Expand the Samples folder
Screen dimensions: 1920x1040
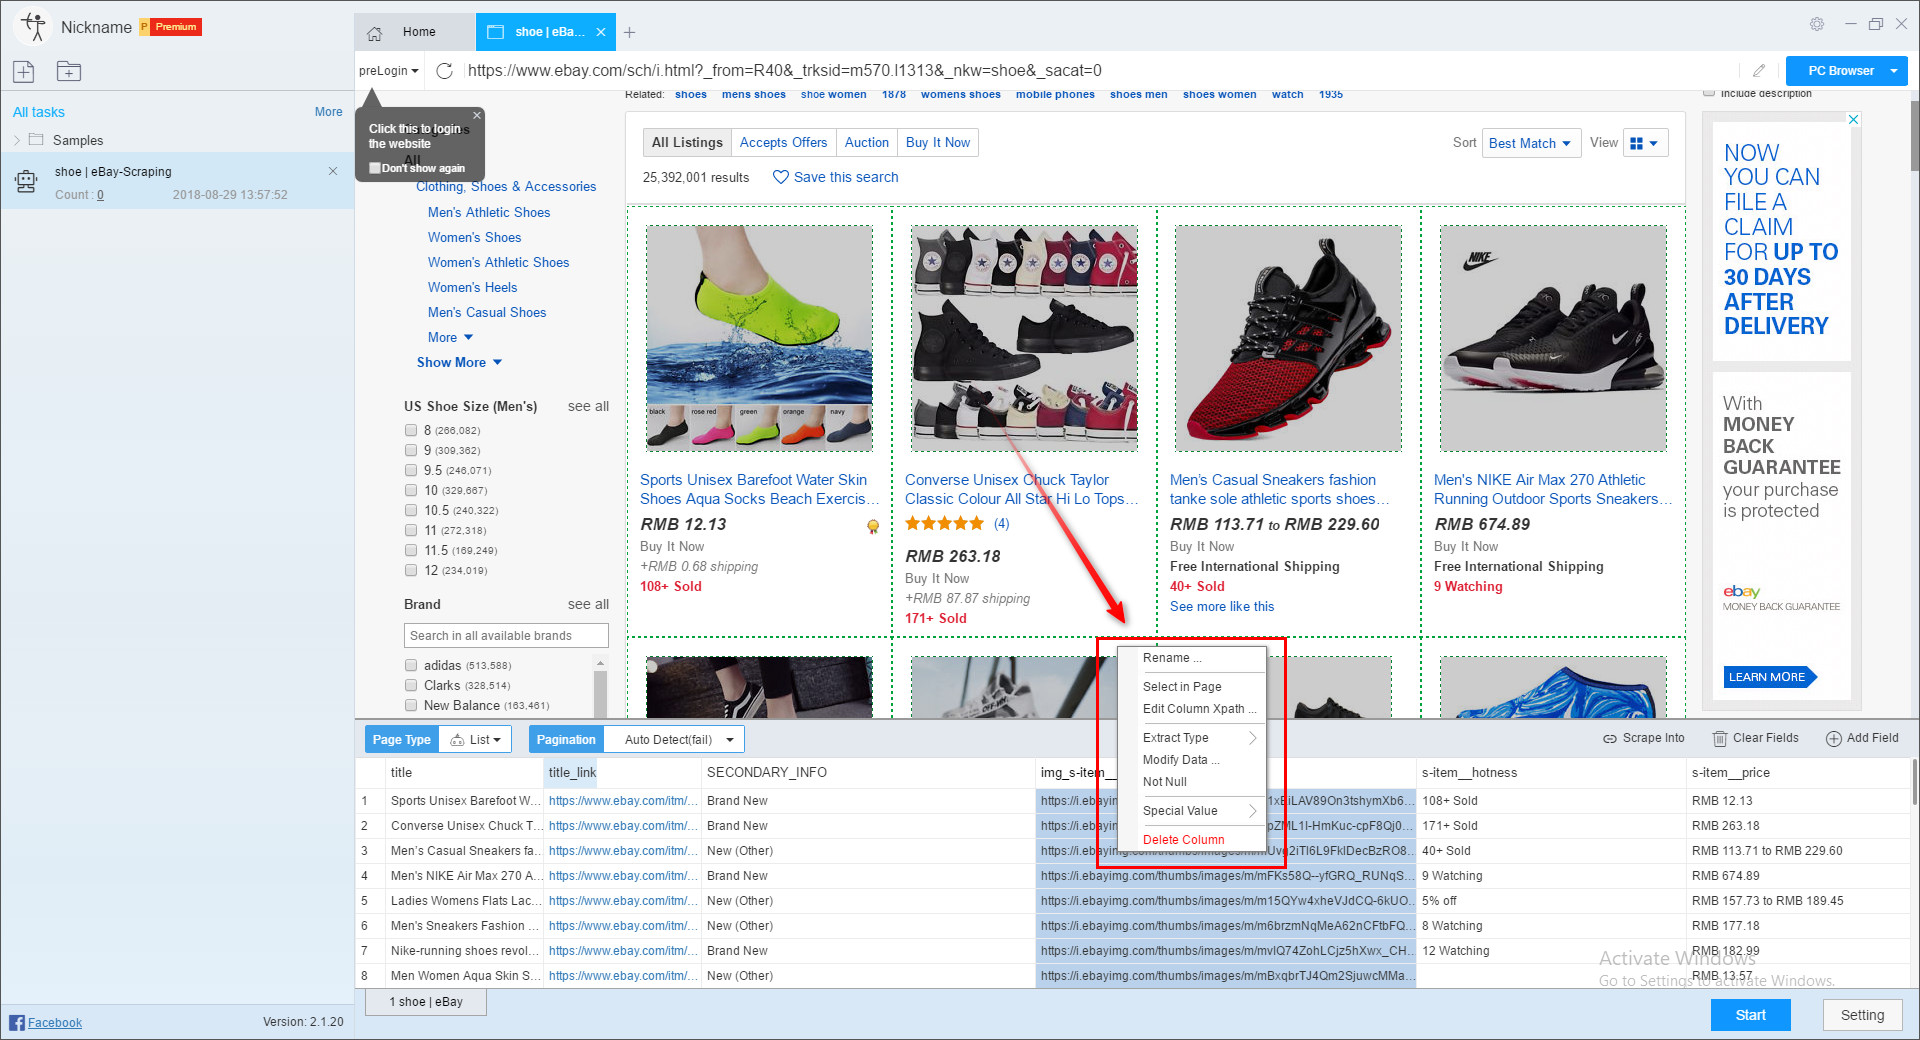[x=17, y=140]
